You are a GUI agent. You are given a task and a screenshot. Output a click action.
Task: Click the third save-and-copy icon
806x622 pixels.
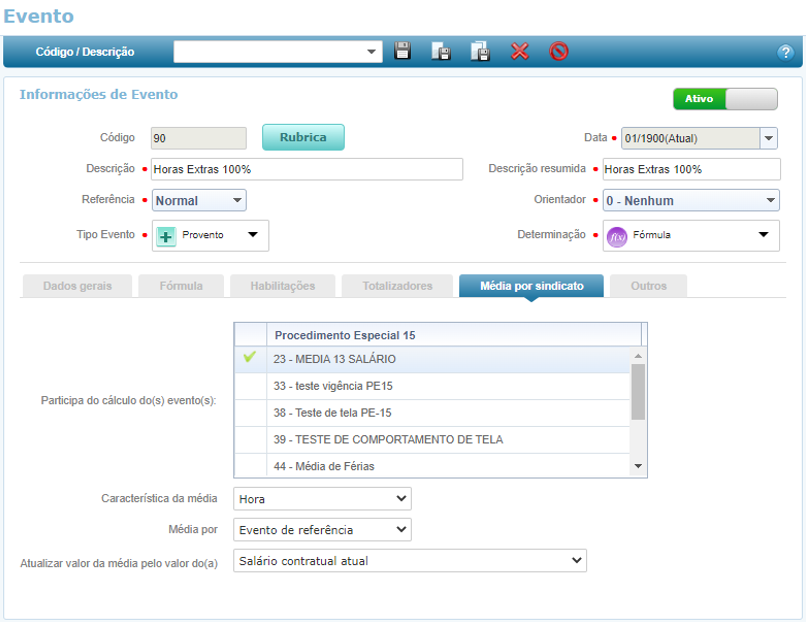pos(480,51)
